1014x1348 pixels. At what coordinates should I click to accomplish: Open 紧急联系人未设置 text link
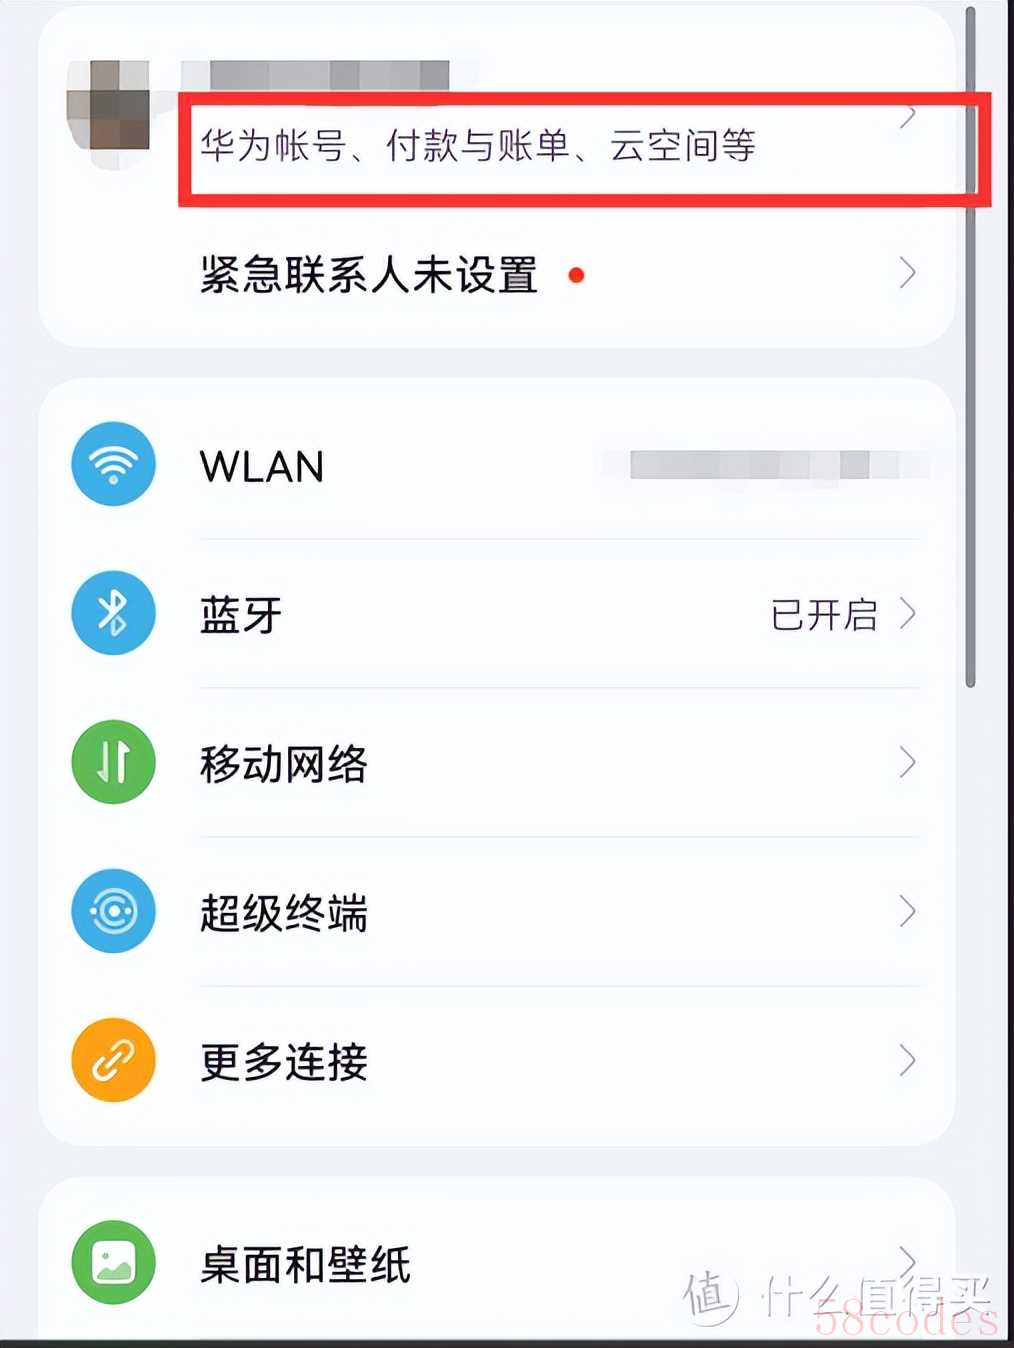click(x=369, y=274)
